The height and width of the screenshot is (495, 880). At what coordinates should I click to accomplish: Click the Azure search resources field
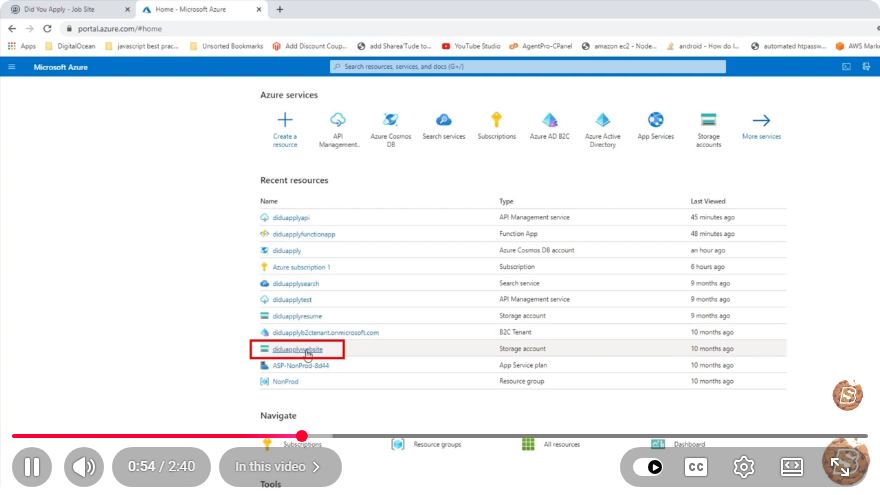(528, 67)
